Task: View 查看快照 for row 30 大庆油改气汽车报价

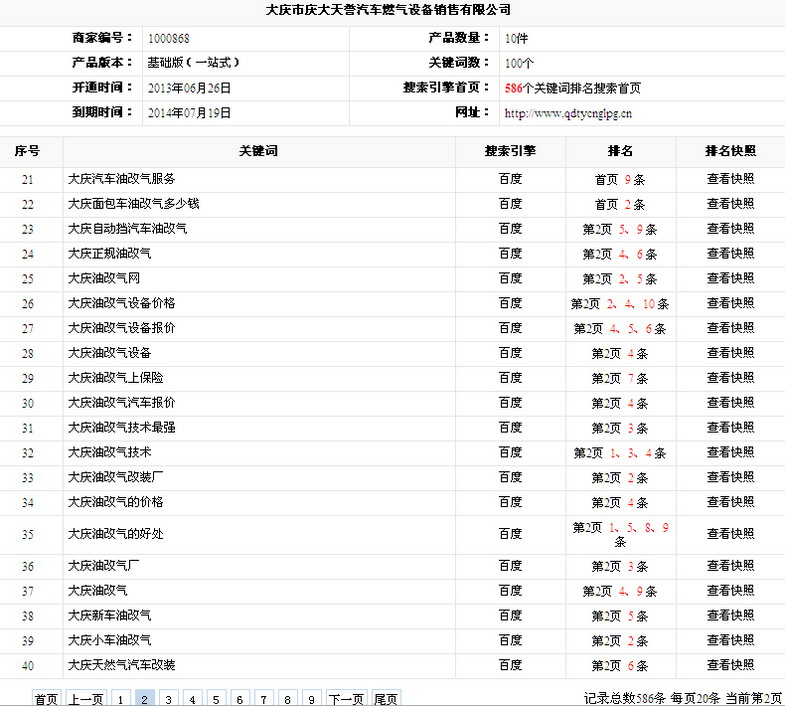Action: click(x=730, y=403)
